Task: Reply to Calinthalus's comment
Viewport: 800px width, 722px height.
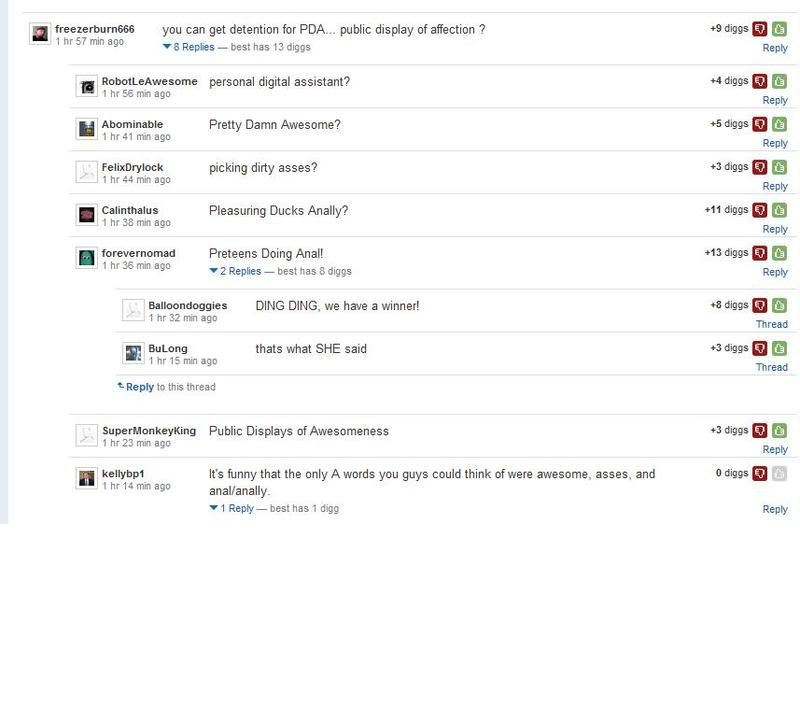Action: click(775, 229)
